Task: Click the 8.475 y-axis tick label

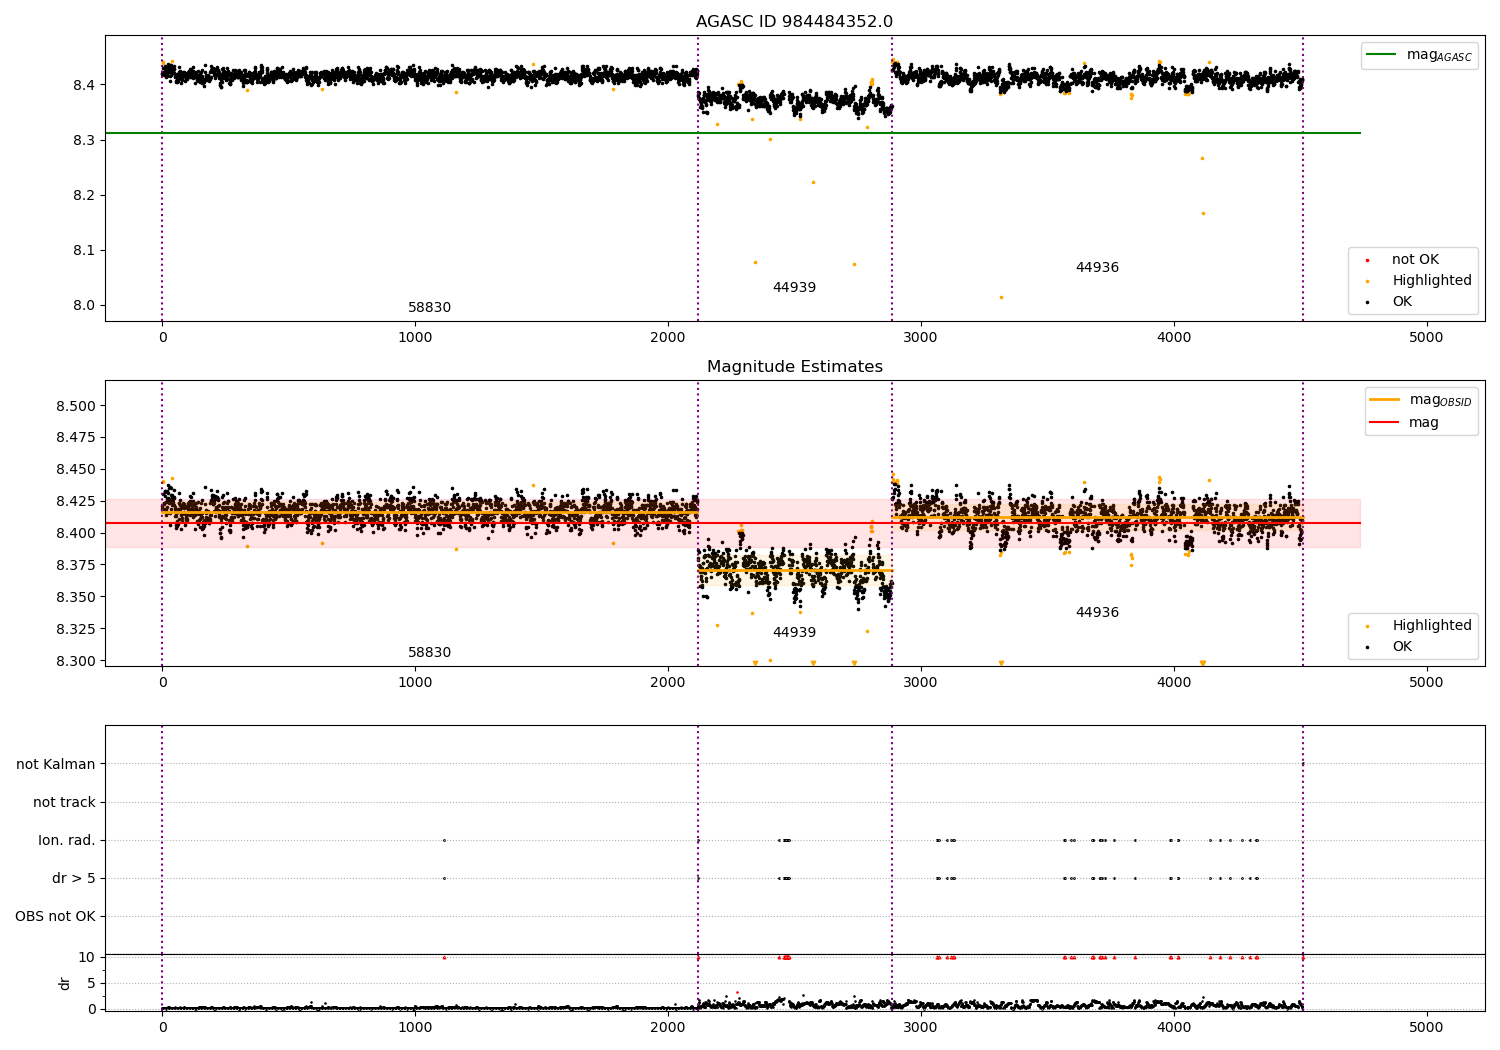Action: (76, 438)
